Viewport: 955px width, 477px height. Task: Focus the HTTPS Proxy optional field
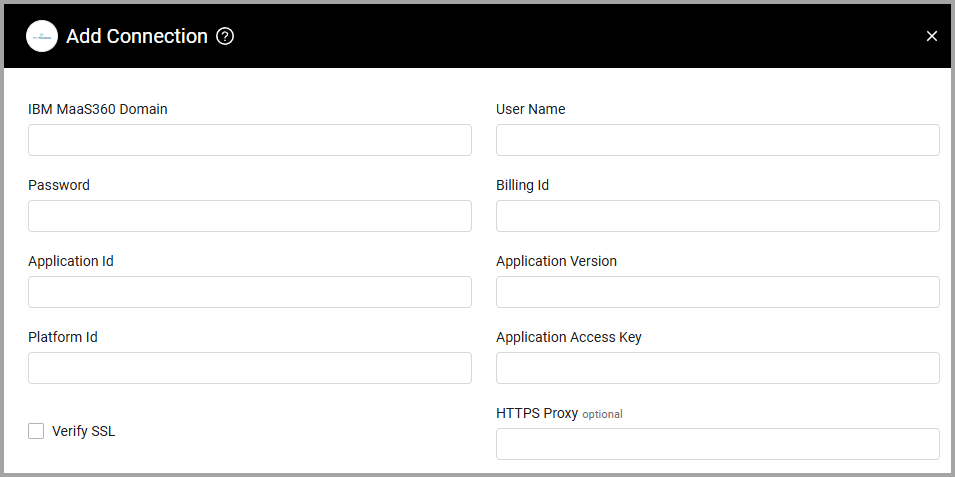(717, 444)
